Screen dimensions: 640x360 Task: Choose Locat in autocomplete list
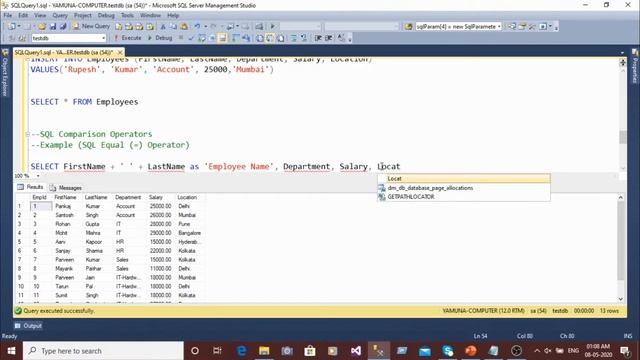464,179
